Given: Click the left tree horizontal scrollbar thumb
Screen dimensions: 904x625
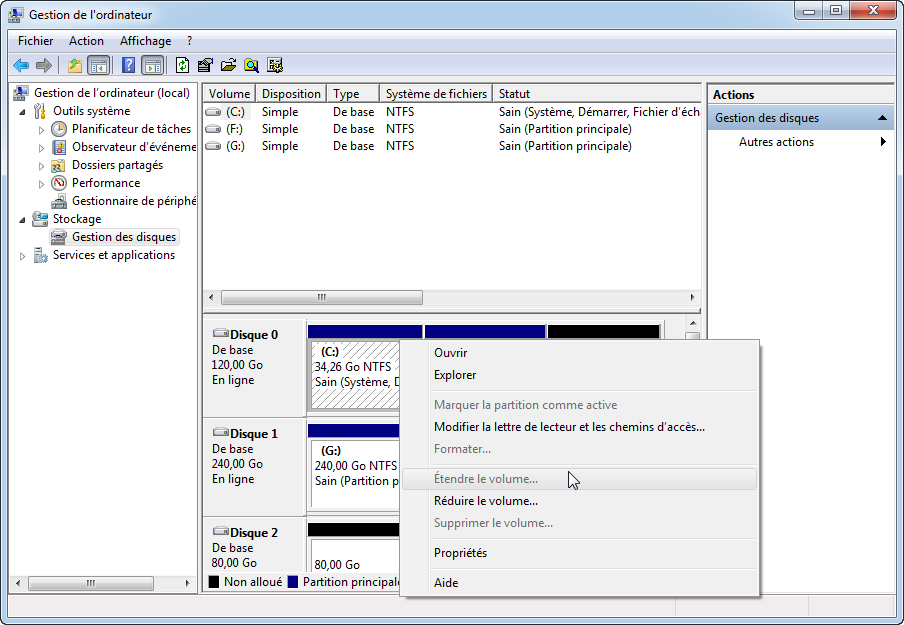Looking at the screenshot, I should click(x=91, y=583).
